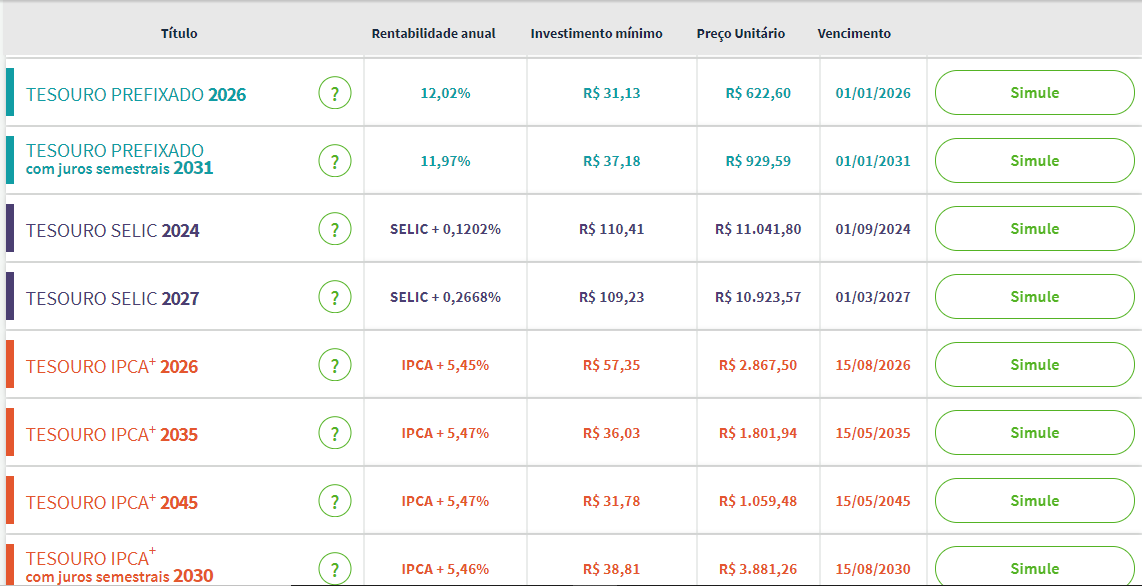Hit Simule on the Tesouro Selic 2027 row

pyautogui.click(x=1034, y=297)
